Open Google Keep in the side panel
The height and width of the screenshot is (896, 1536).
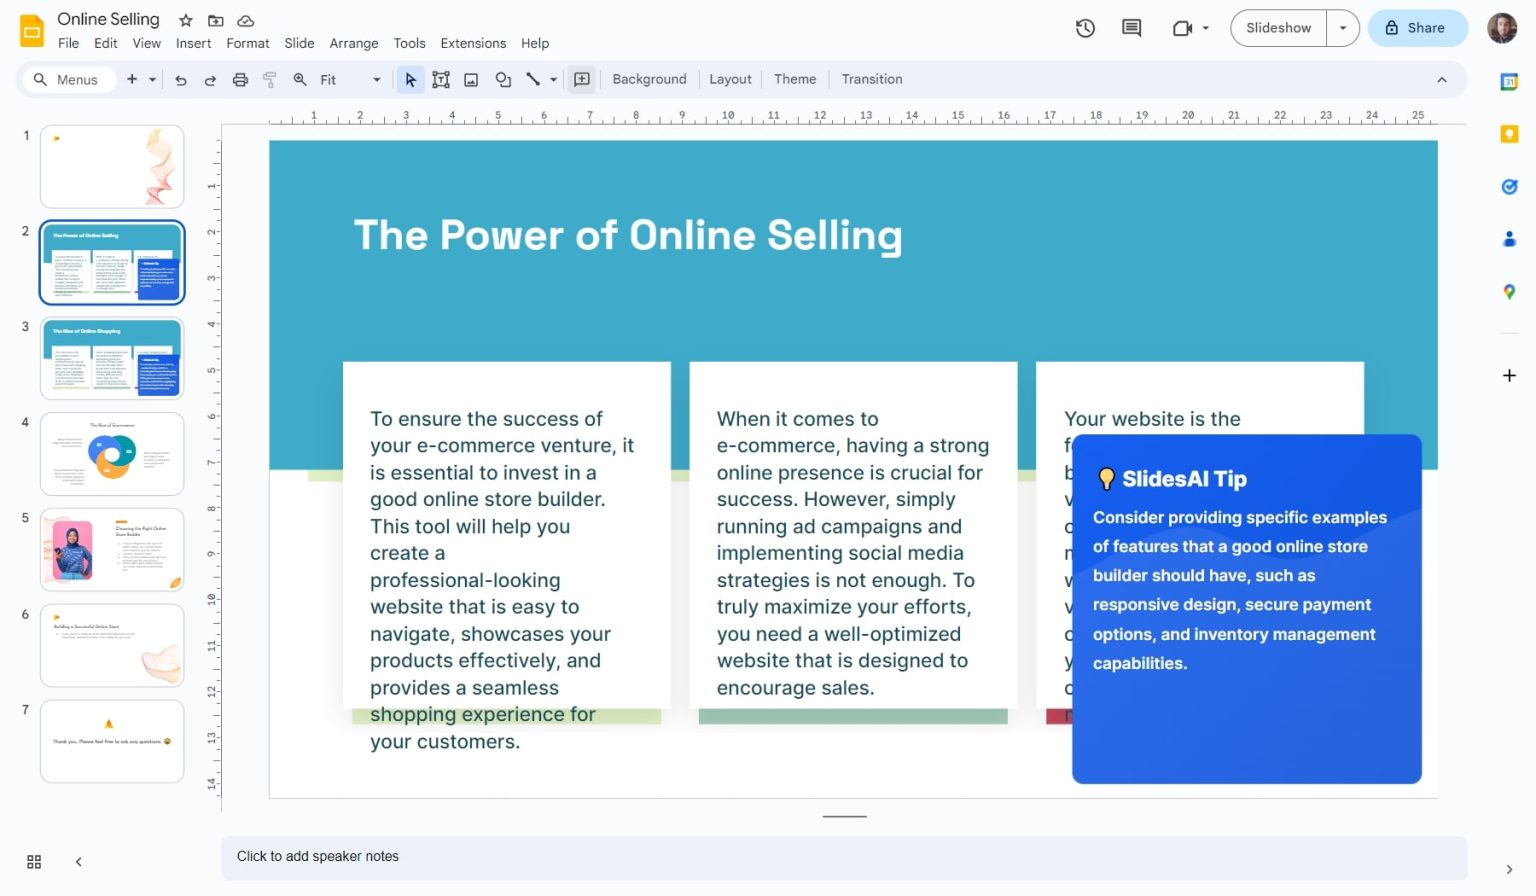click(x=1510, y=133)
